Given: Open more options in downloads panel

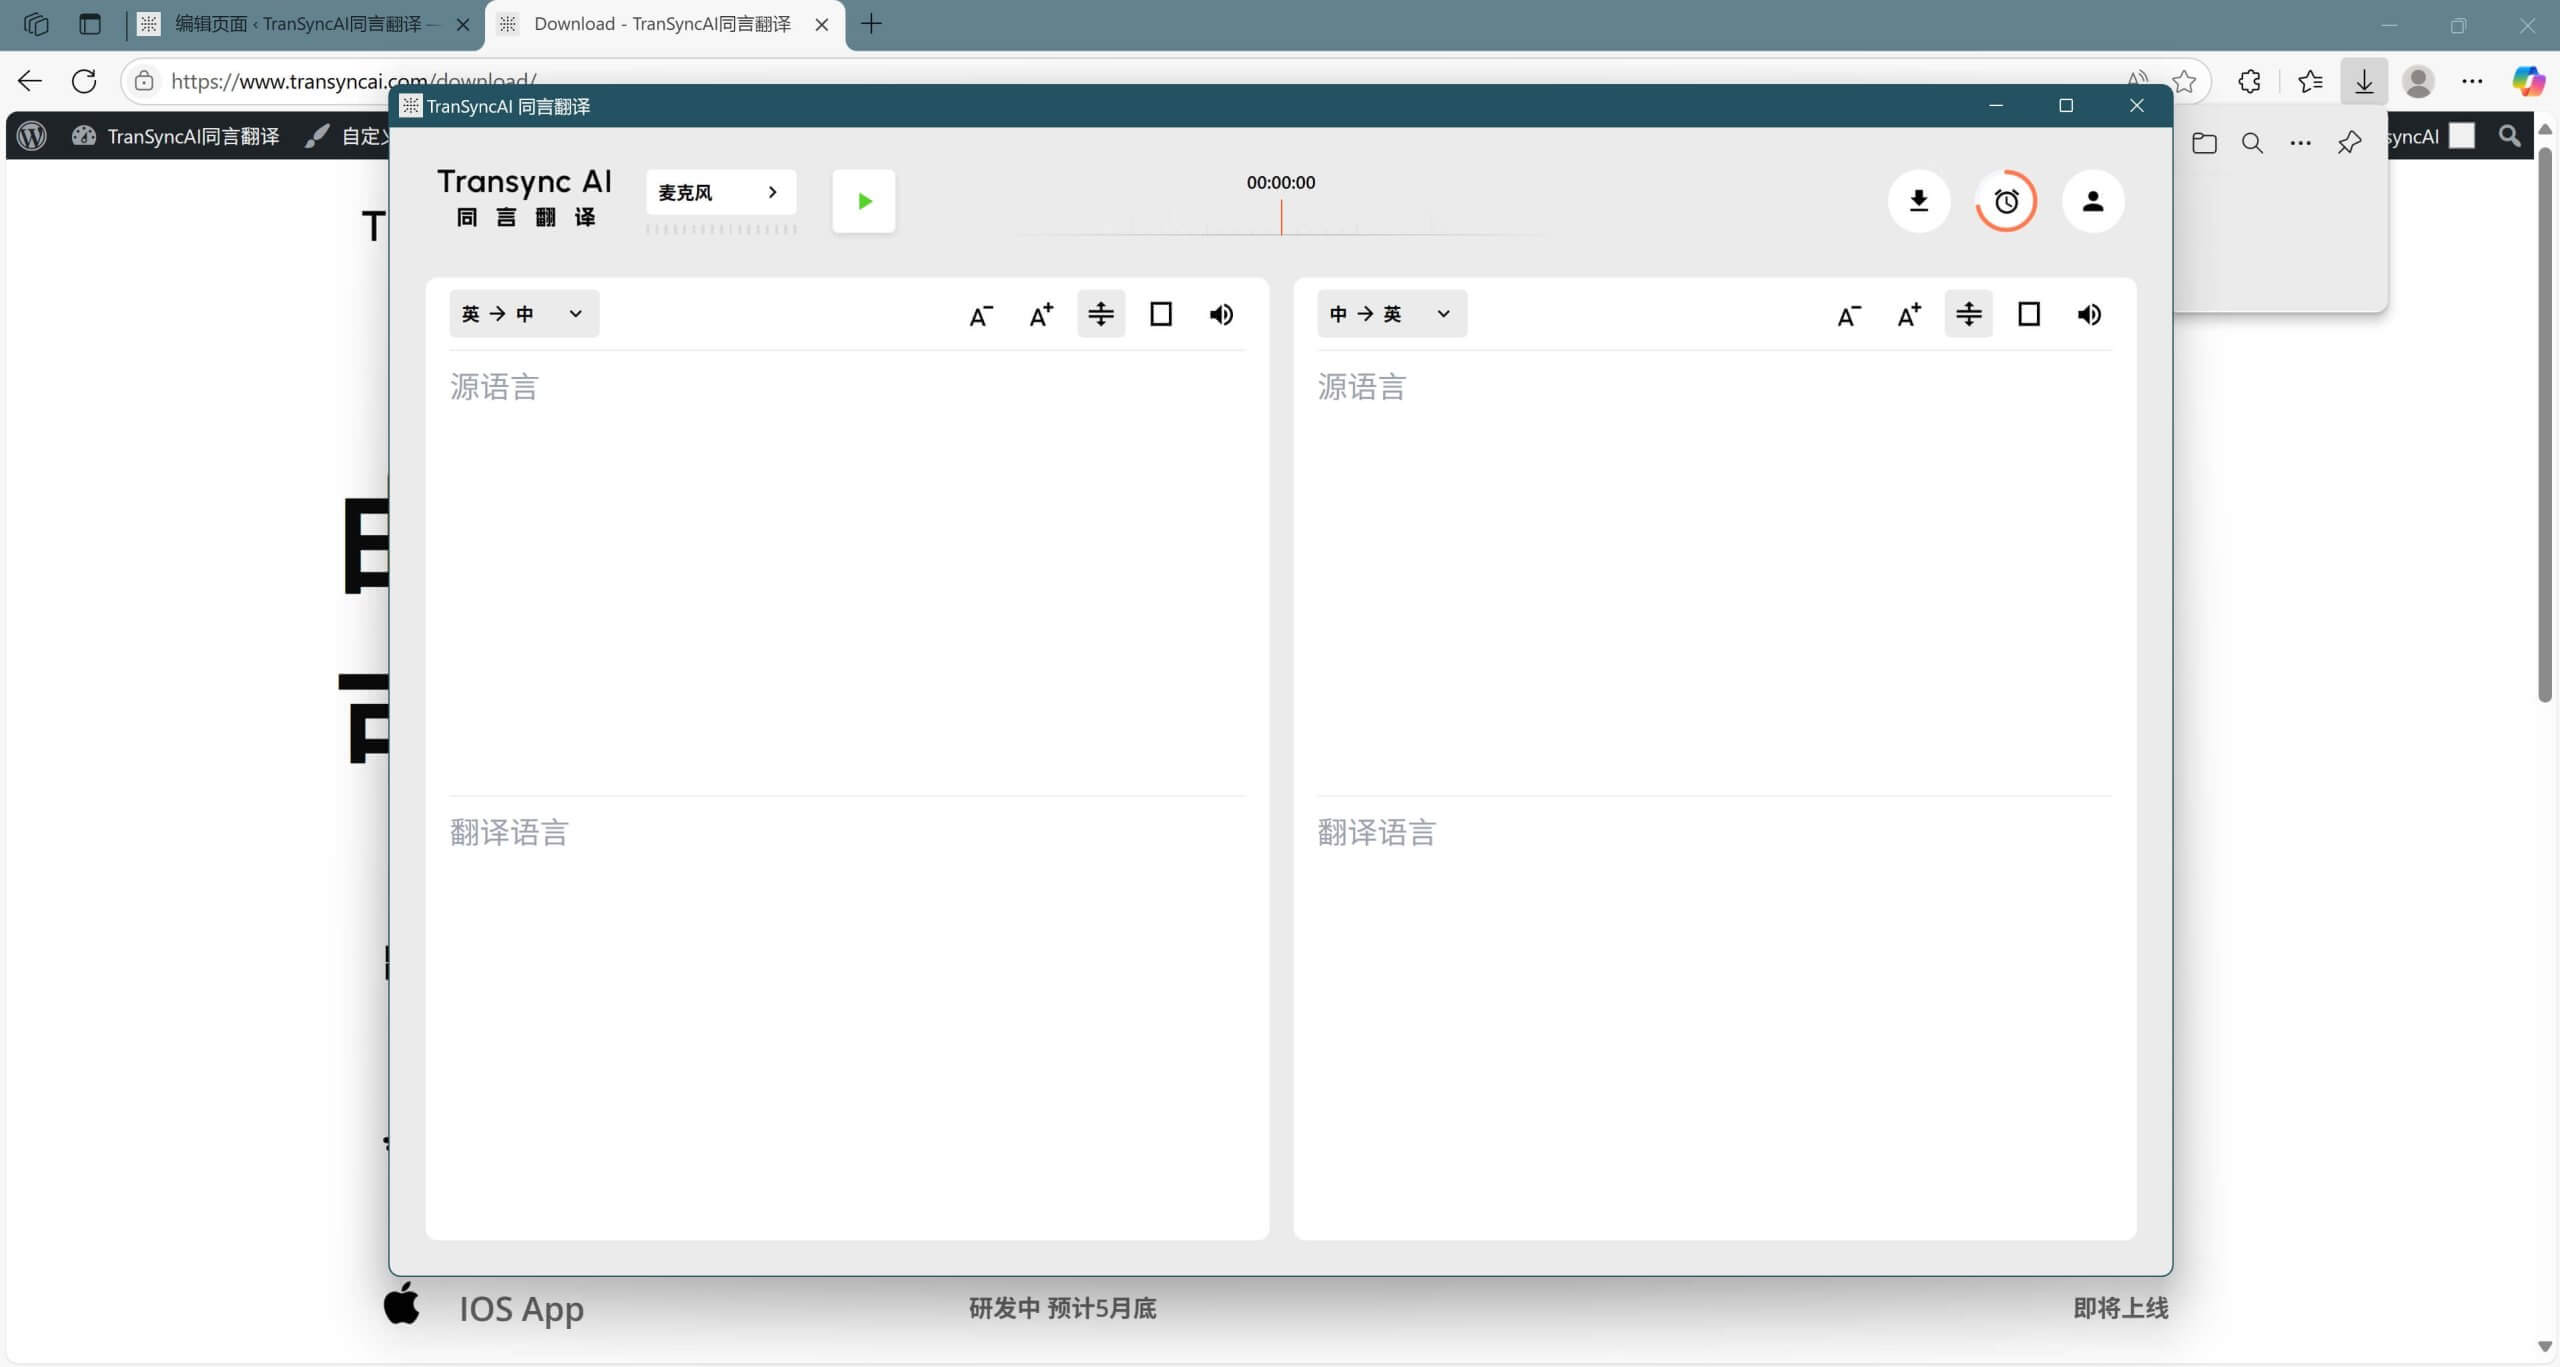Looking at the screenshot, I should click(2300, 143).
